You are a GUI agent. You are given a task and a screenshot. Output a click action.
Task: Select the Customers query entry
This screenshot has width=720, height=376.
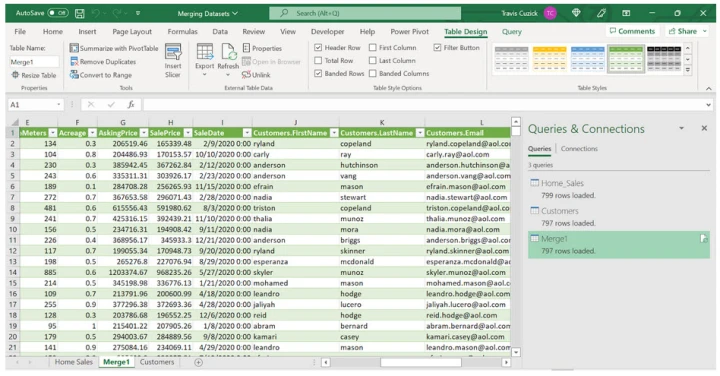click(619, 217)
